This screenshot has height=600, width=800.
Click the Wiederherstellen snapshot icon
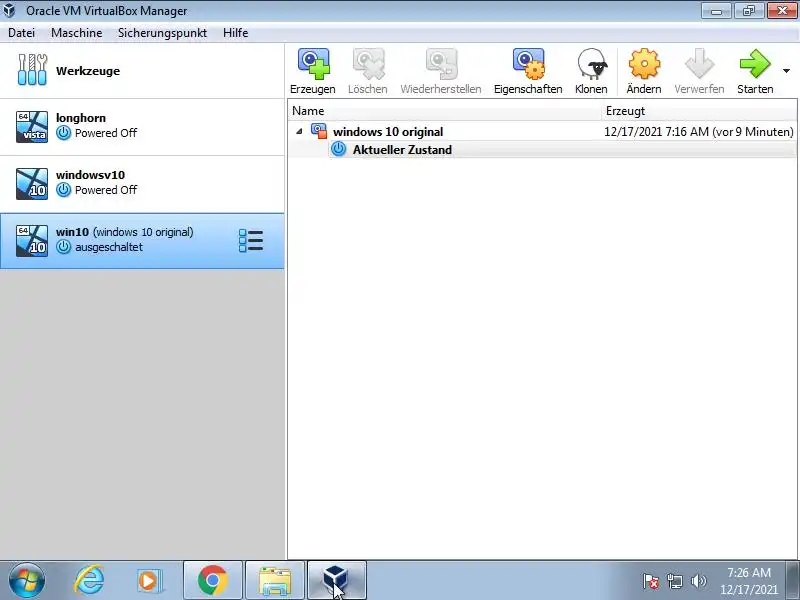(x=441, y=64)
